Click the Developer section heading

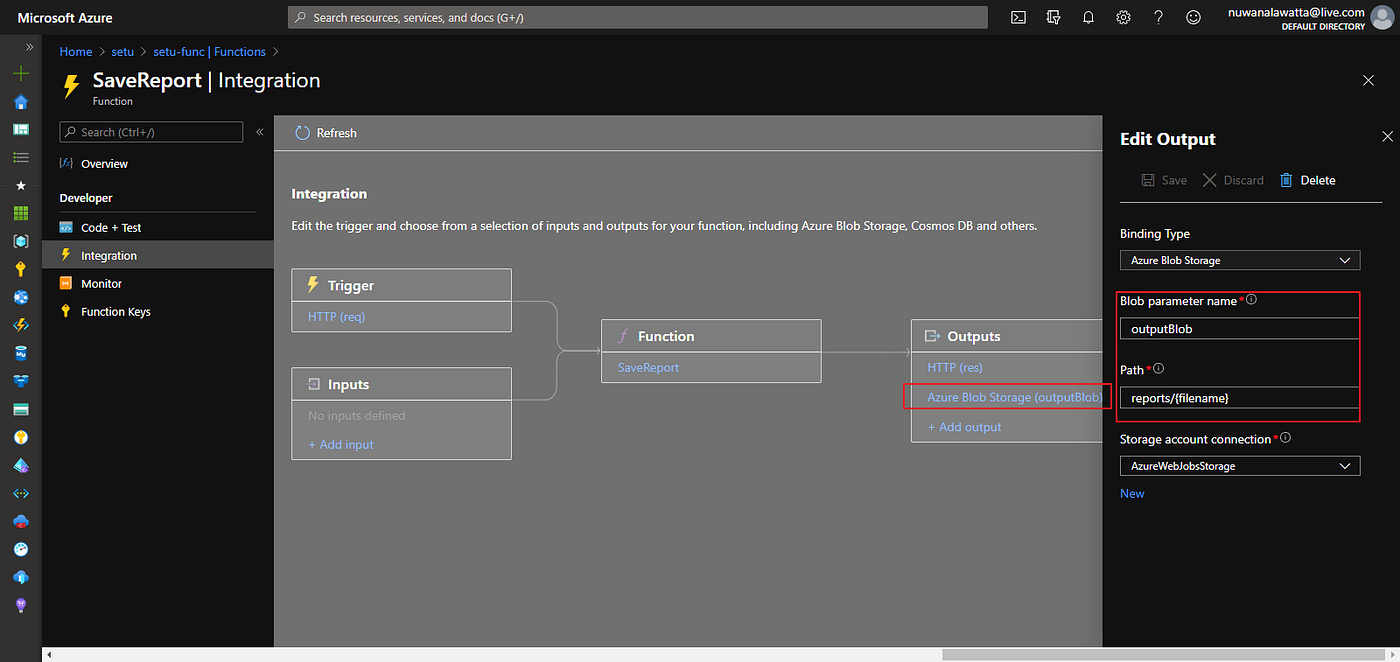coord(86,198)
